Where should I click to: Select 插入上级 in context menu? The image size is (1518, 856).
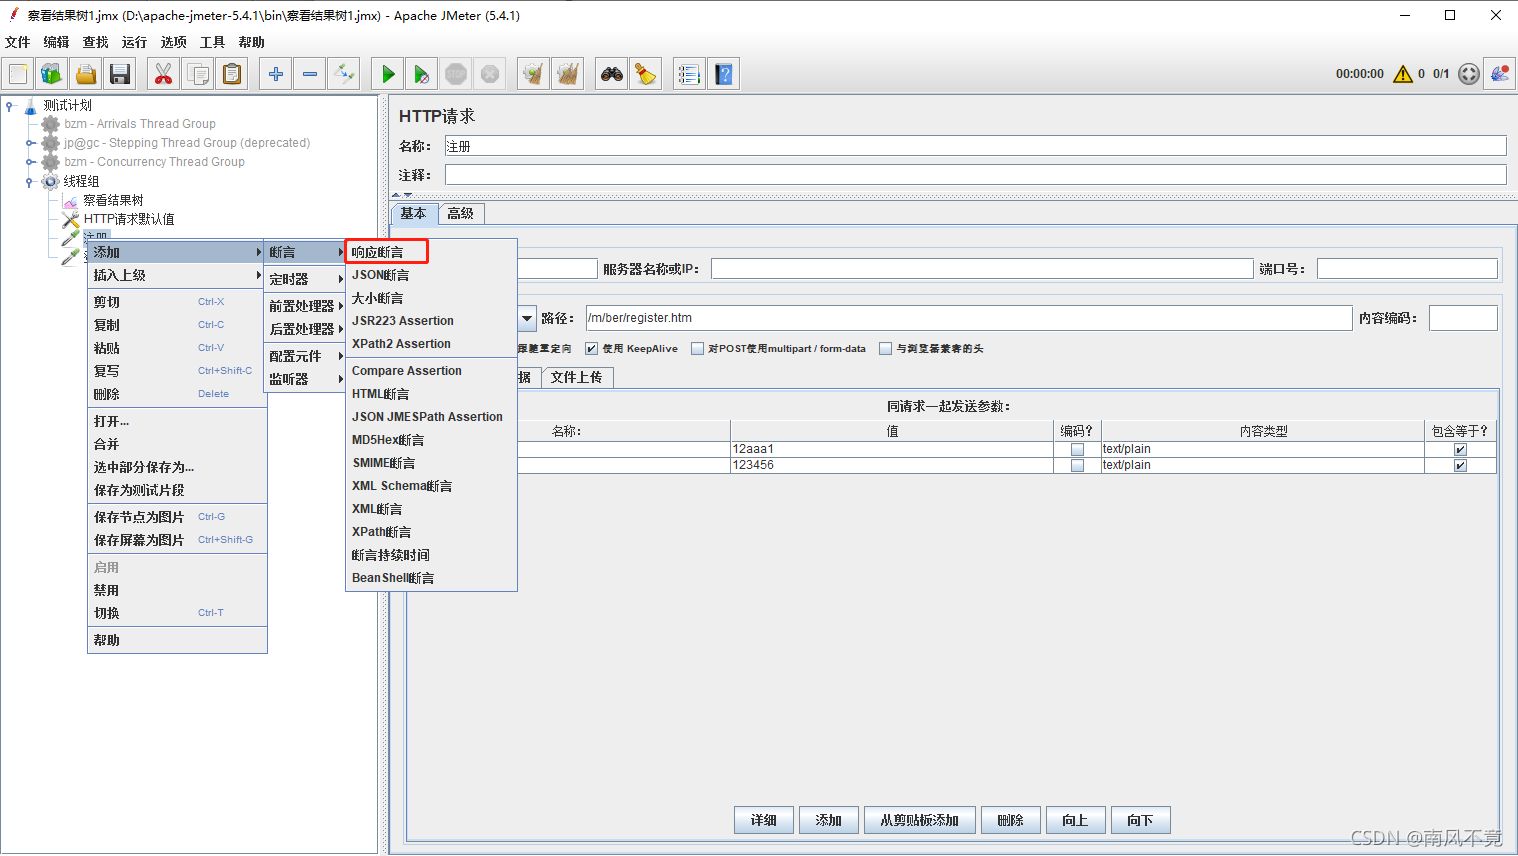pos(177,275)
